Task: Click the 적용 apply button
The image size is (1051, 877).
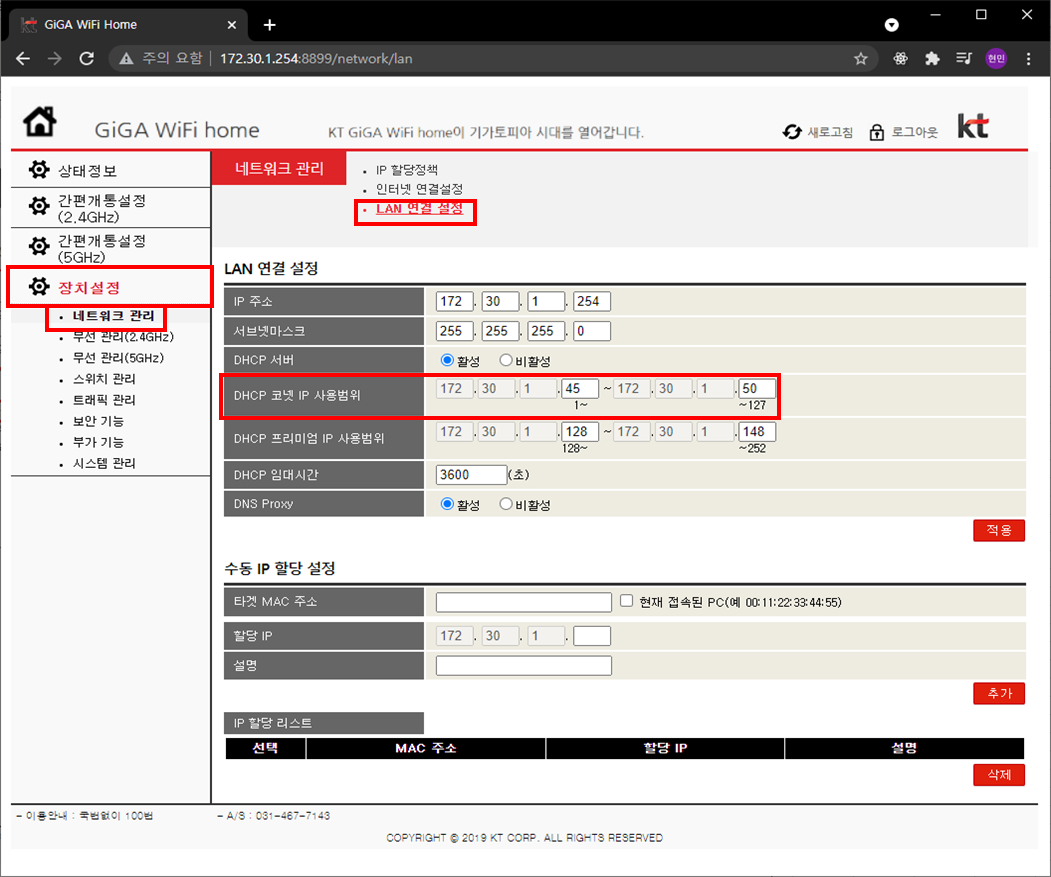Action: 999,530
